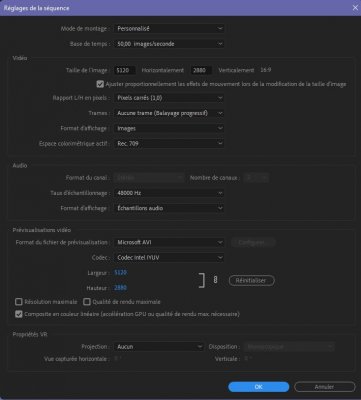Click the Annuler button
Viewport: 361px width, 400px height.
324,387
